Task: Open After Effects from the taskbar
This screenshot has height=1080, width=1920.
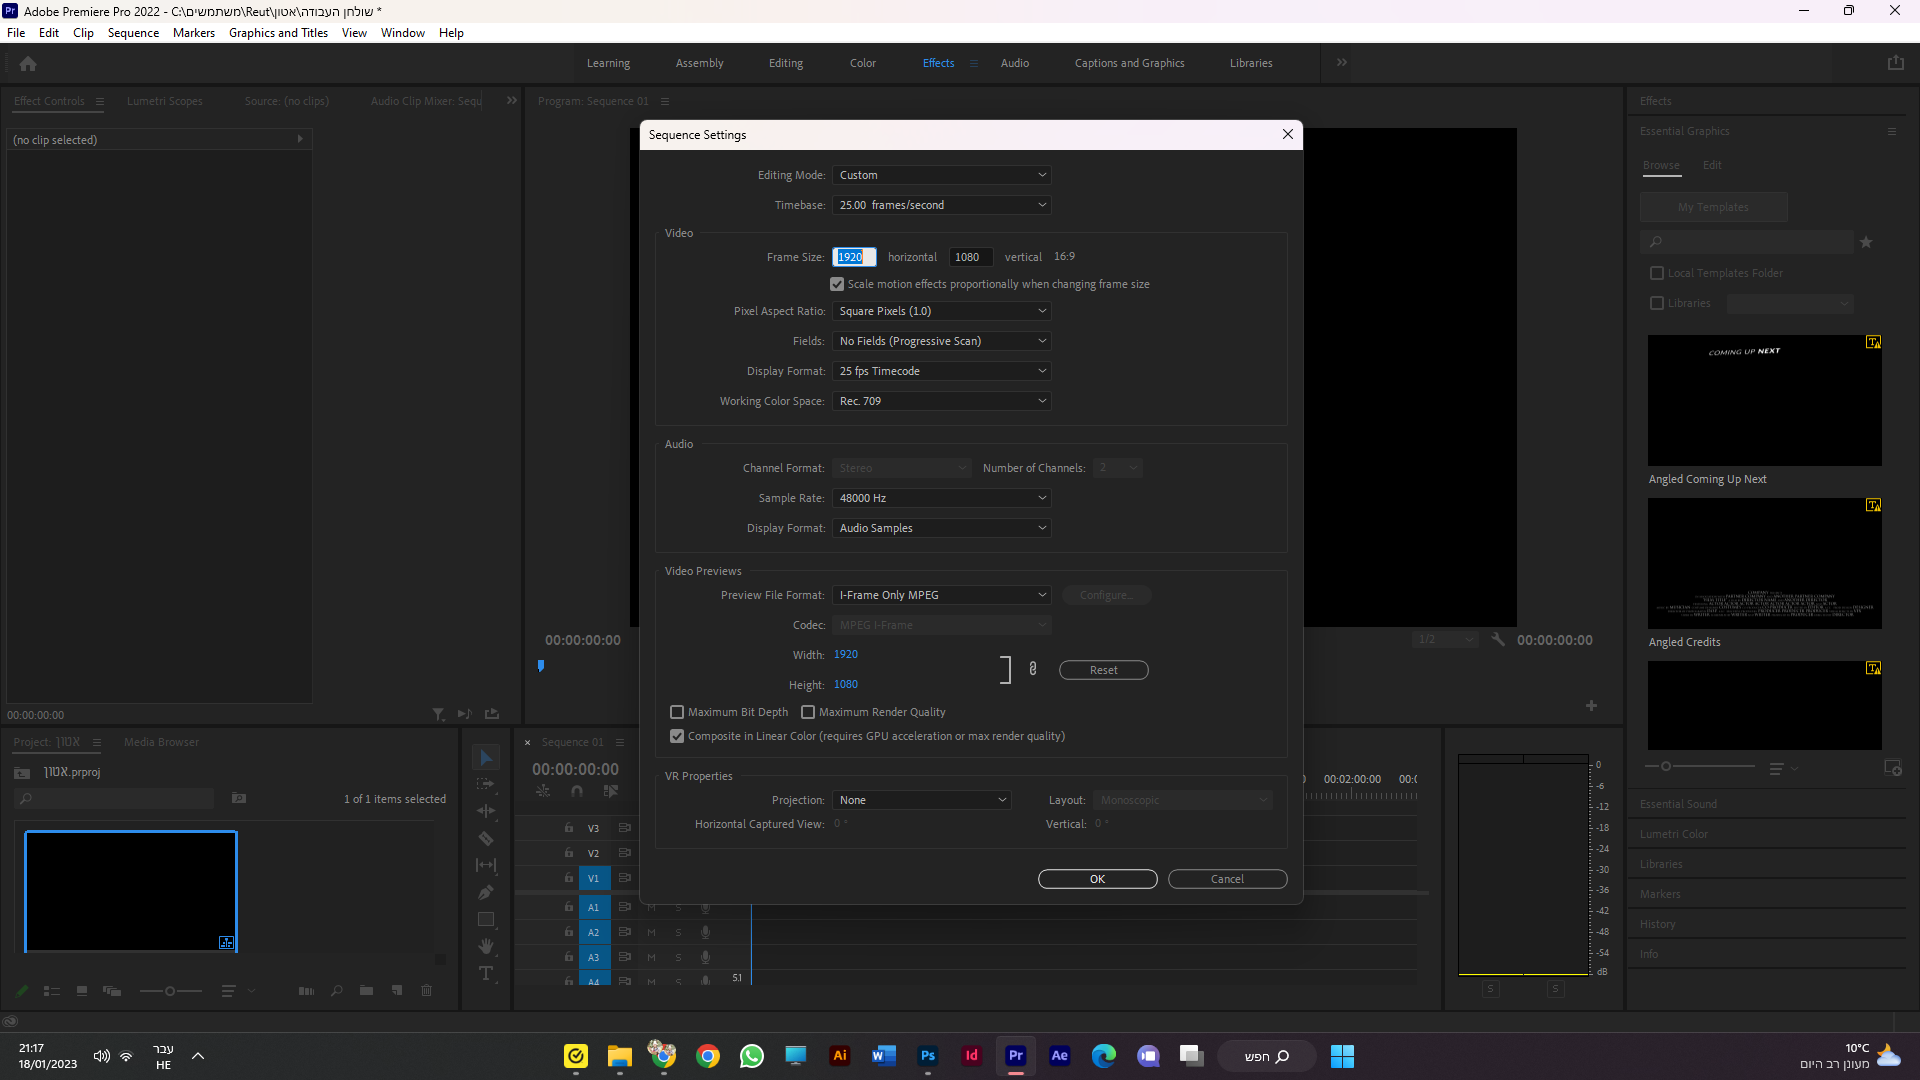Action: [1059, 1056]
